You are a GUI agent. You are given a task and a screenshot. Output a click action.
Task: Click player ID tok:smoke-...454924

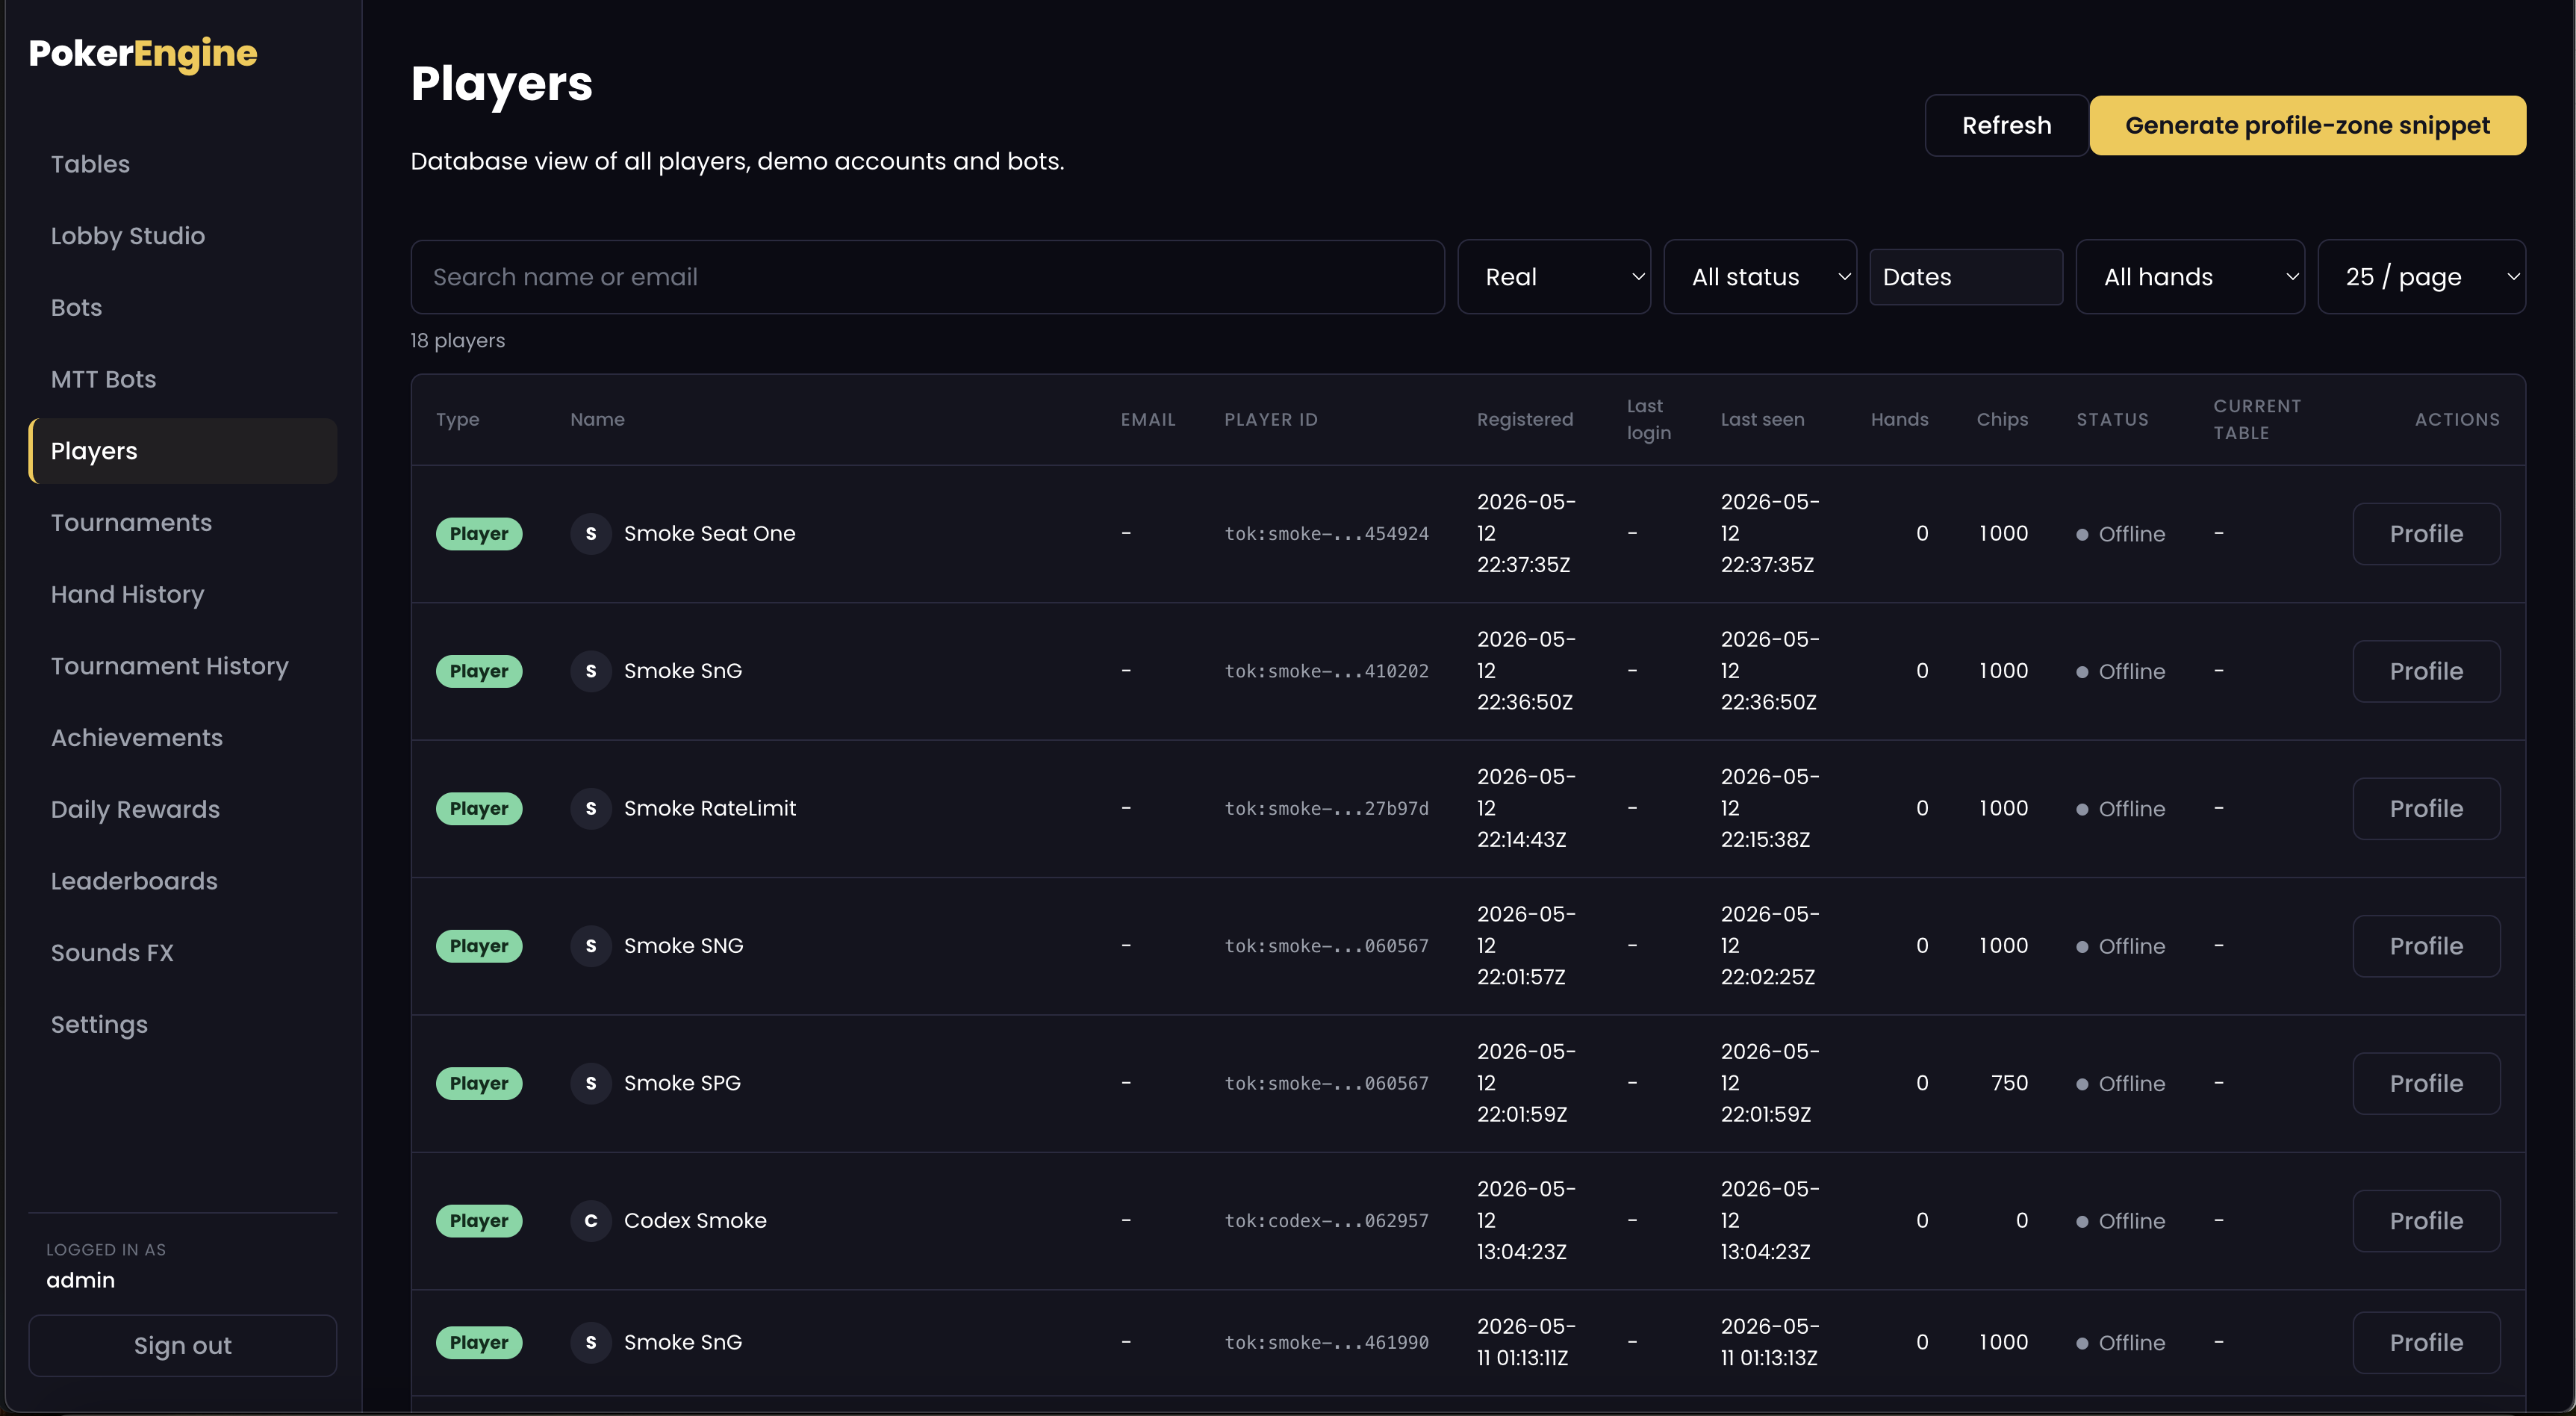tap(1326, 534)
